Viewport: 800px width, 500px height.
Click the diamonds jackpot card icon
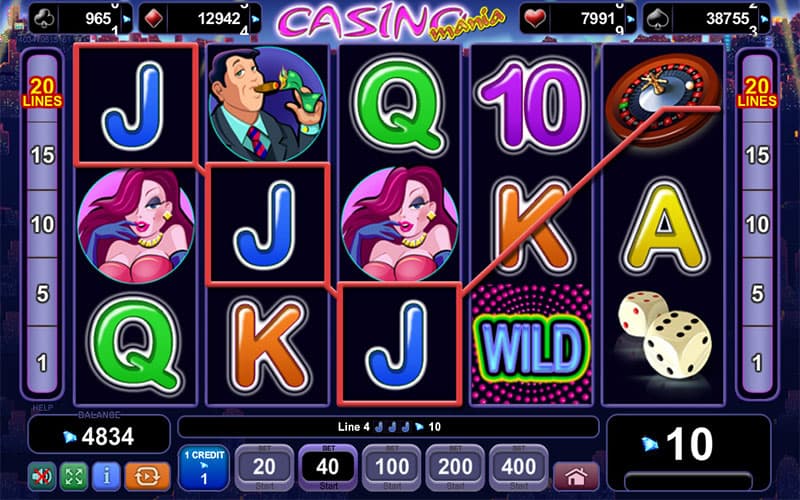tap(154, 19)
